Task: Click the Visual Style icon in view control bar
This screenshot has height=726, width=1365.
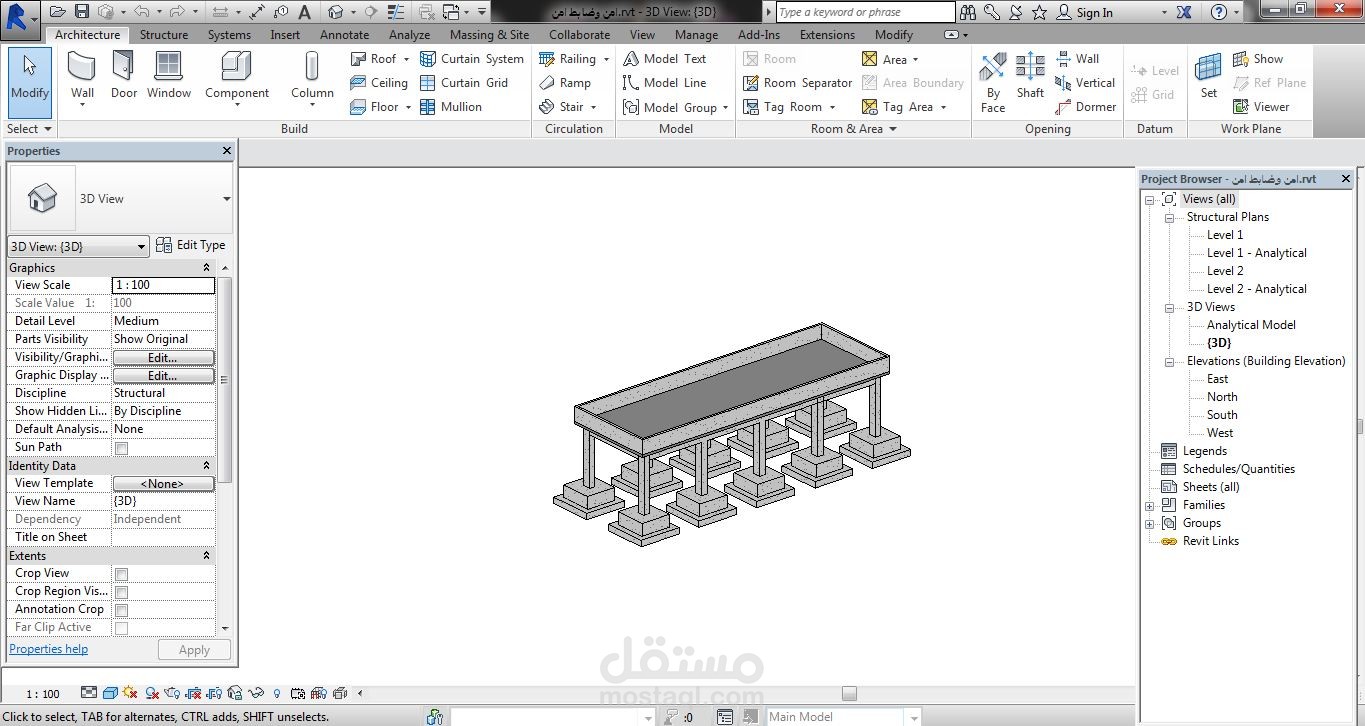Action: pos(110,693)
